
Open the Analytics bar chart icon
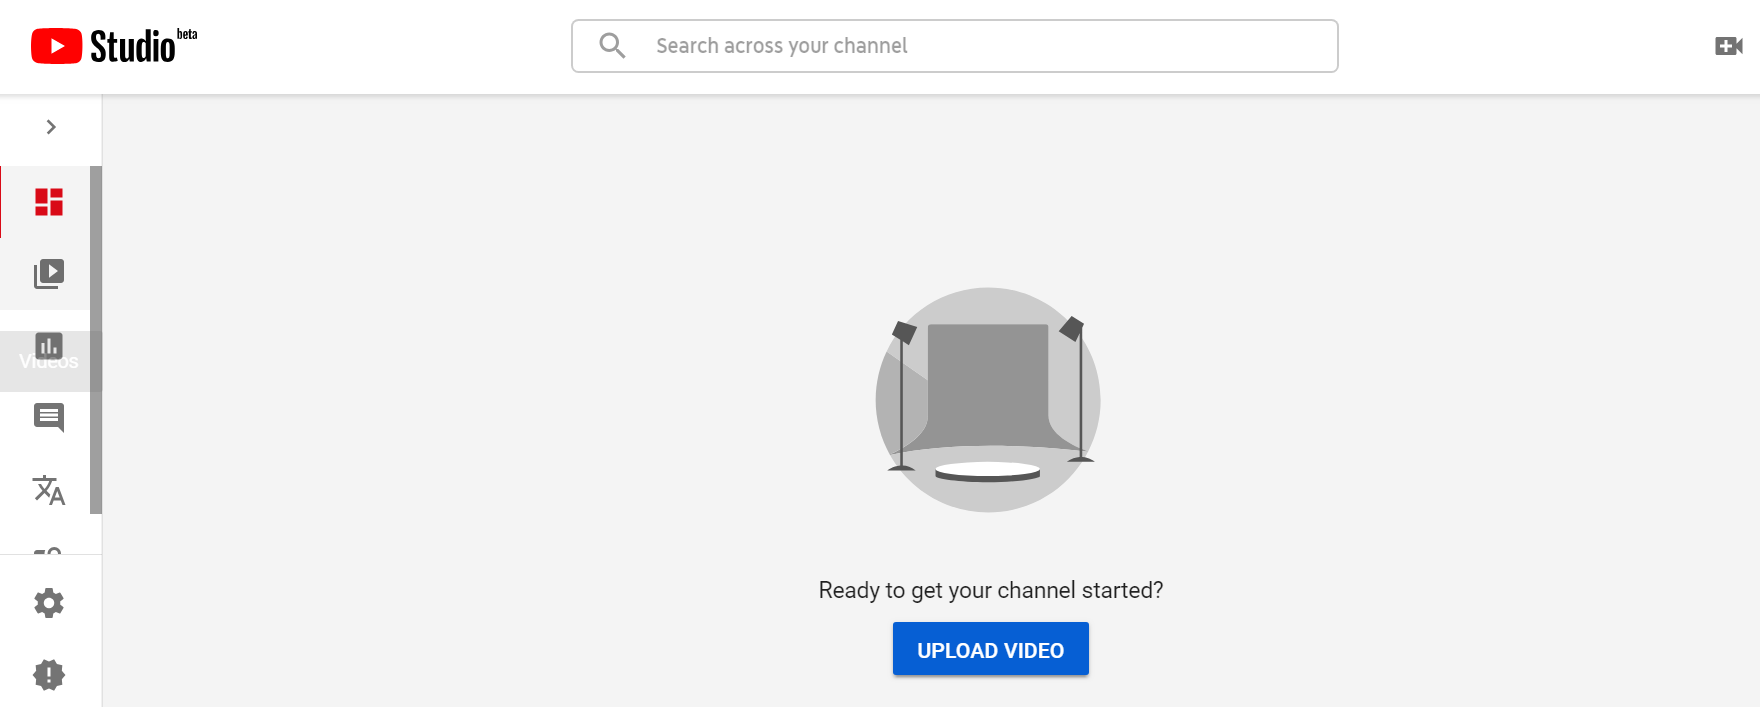click(49, 346)
